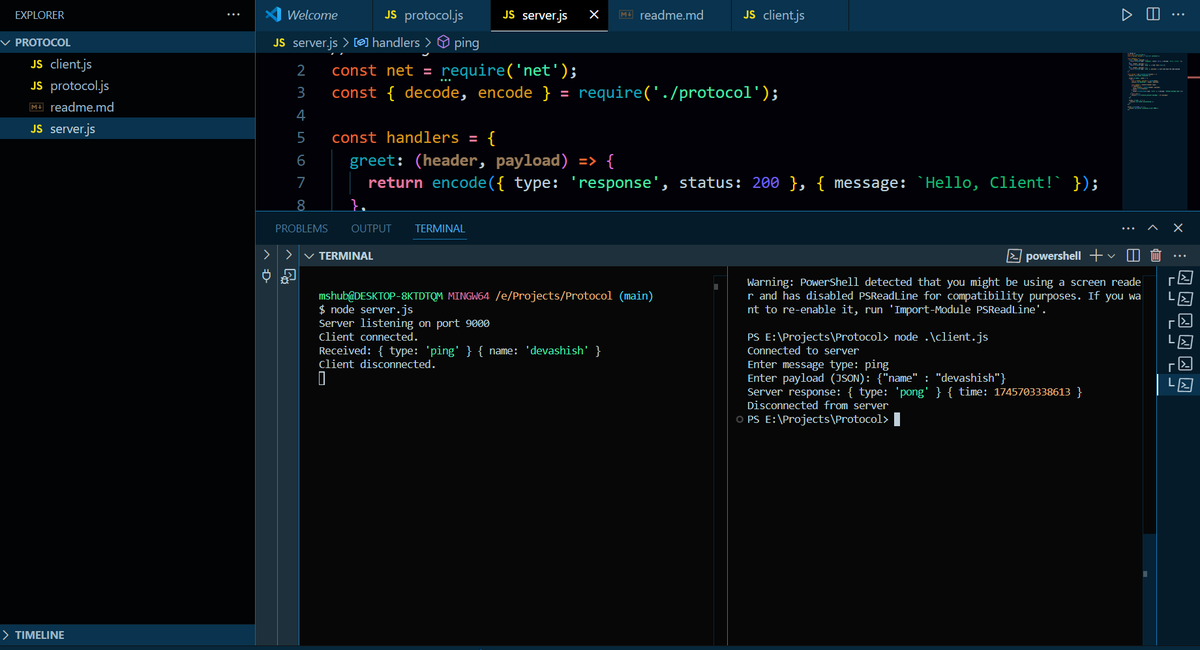This screenshot has height=650, width=1200.
Task: Open panel views and more actions ellipsis
Action: click(x=1129, y=228)
